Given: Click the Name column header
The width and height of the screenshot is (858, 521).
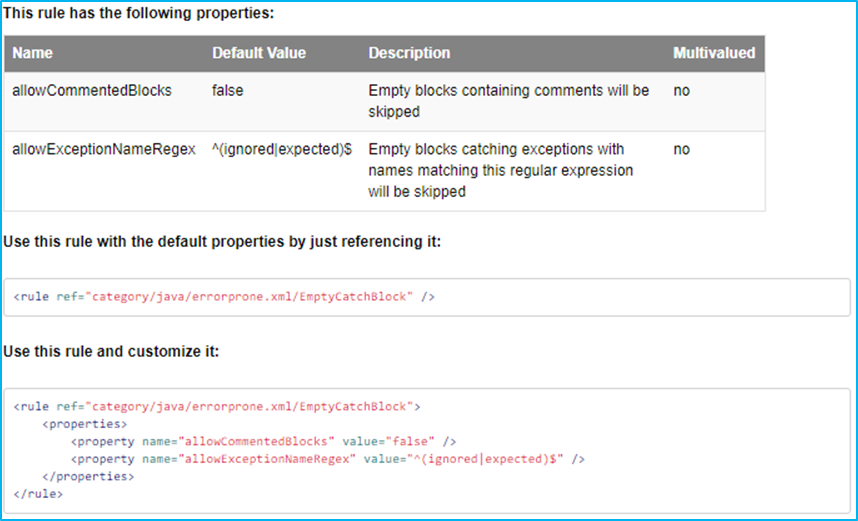Looking at the screenshot, I should tap(33, 53).
